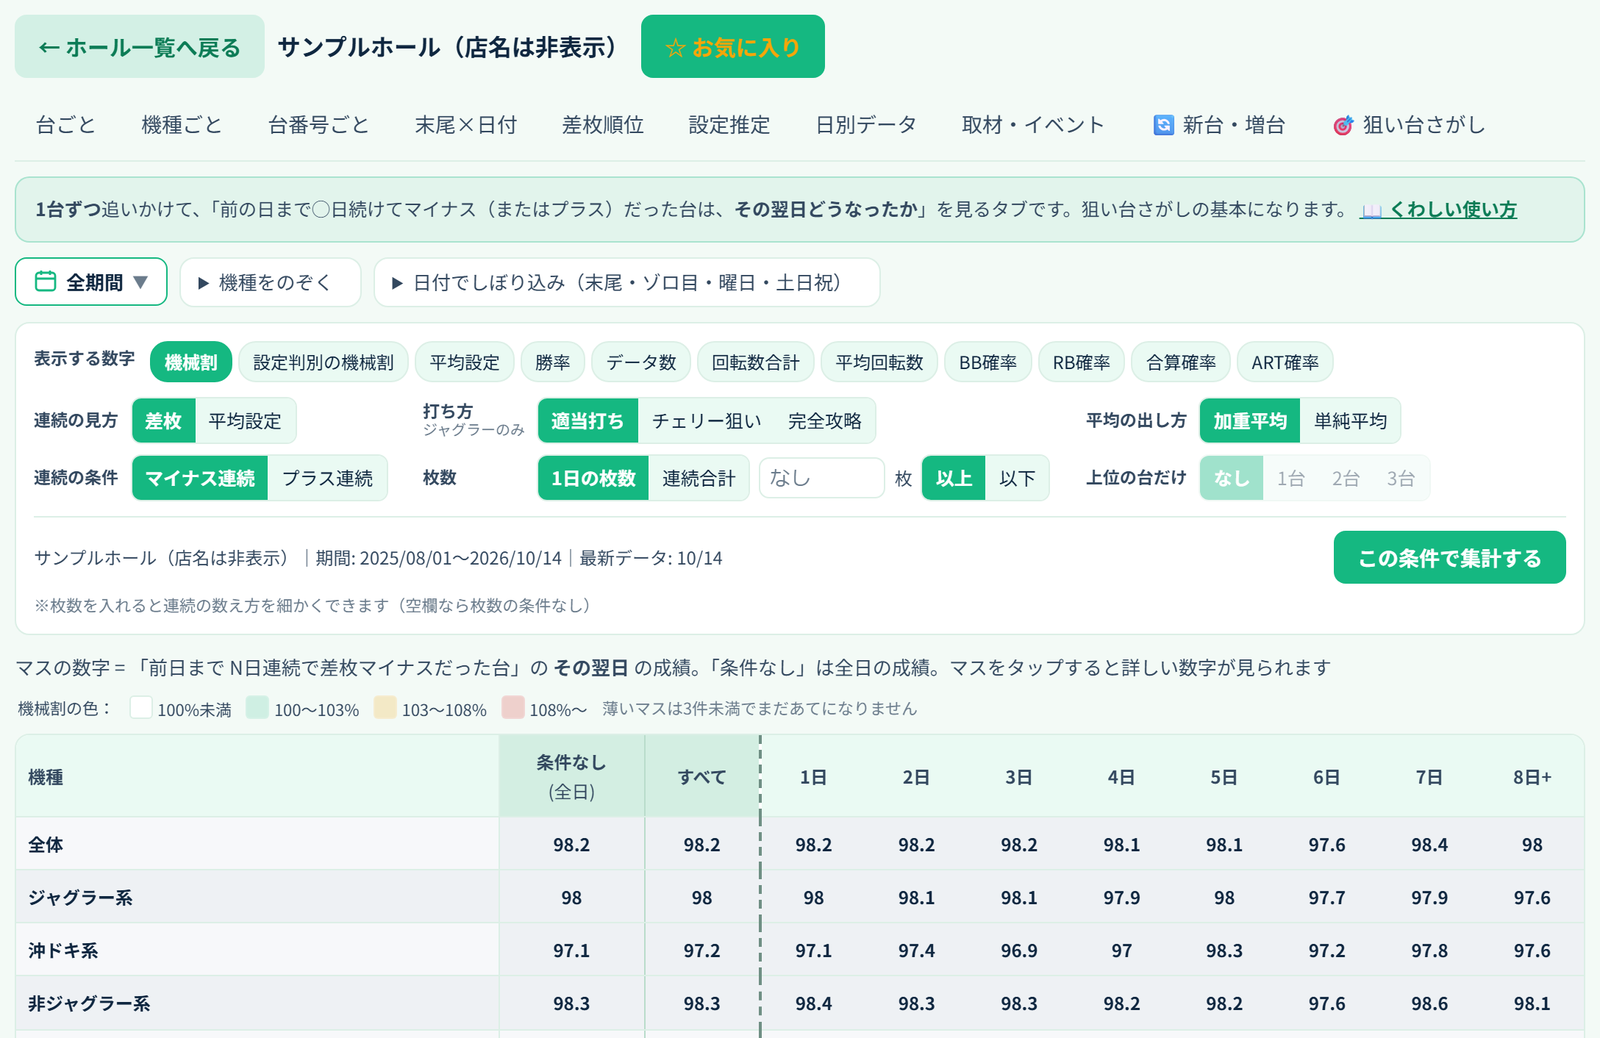The width and height of the screenshot is (1600, 1038).
Task: Limit 上位の台だけ to 2台
Action: (1345, 478)
